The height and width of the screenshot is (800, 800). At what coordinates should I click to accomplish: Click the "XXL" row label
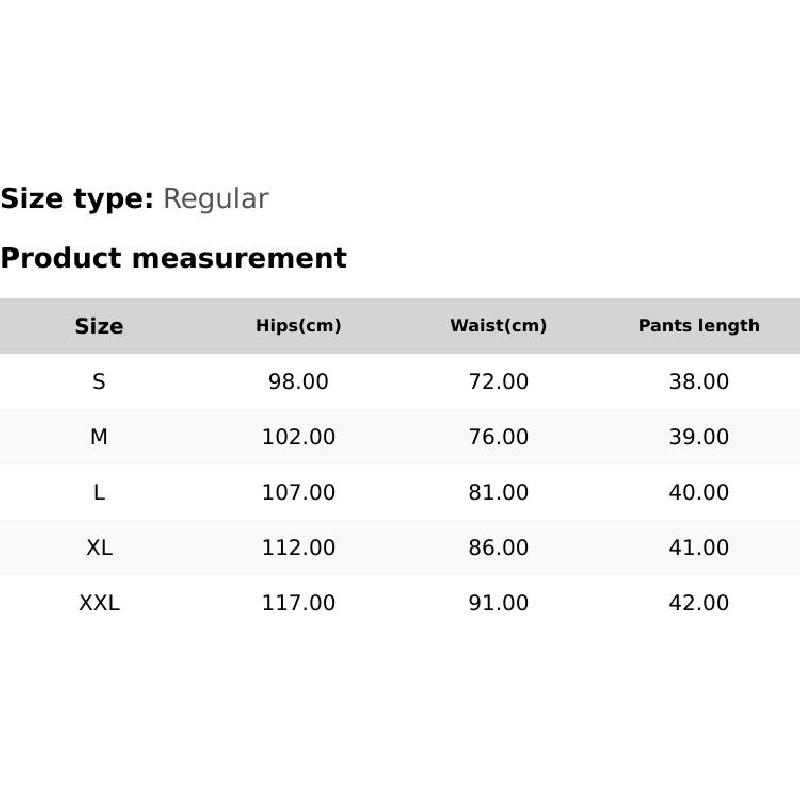point(99,603)
